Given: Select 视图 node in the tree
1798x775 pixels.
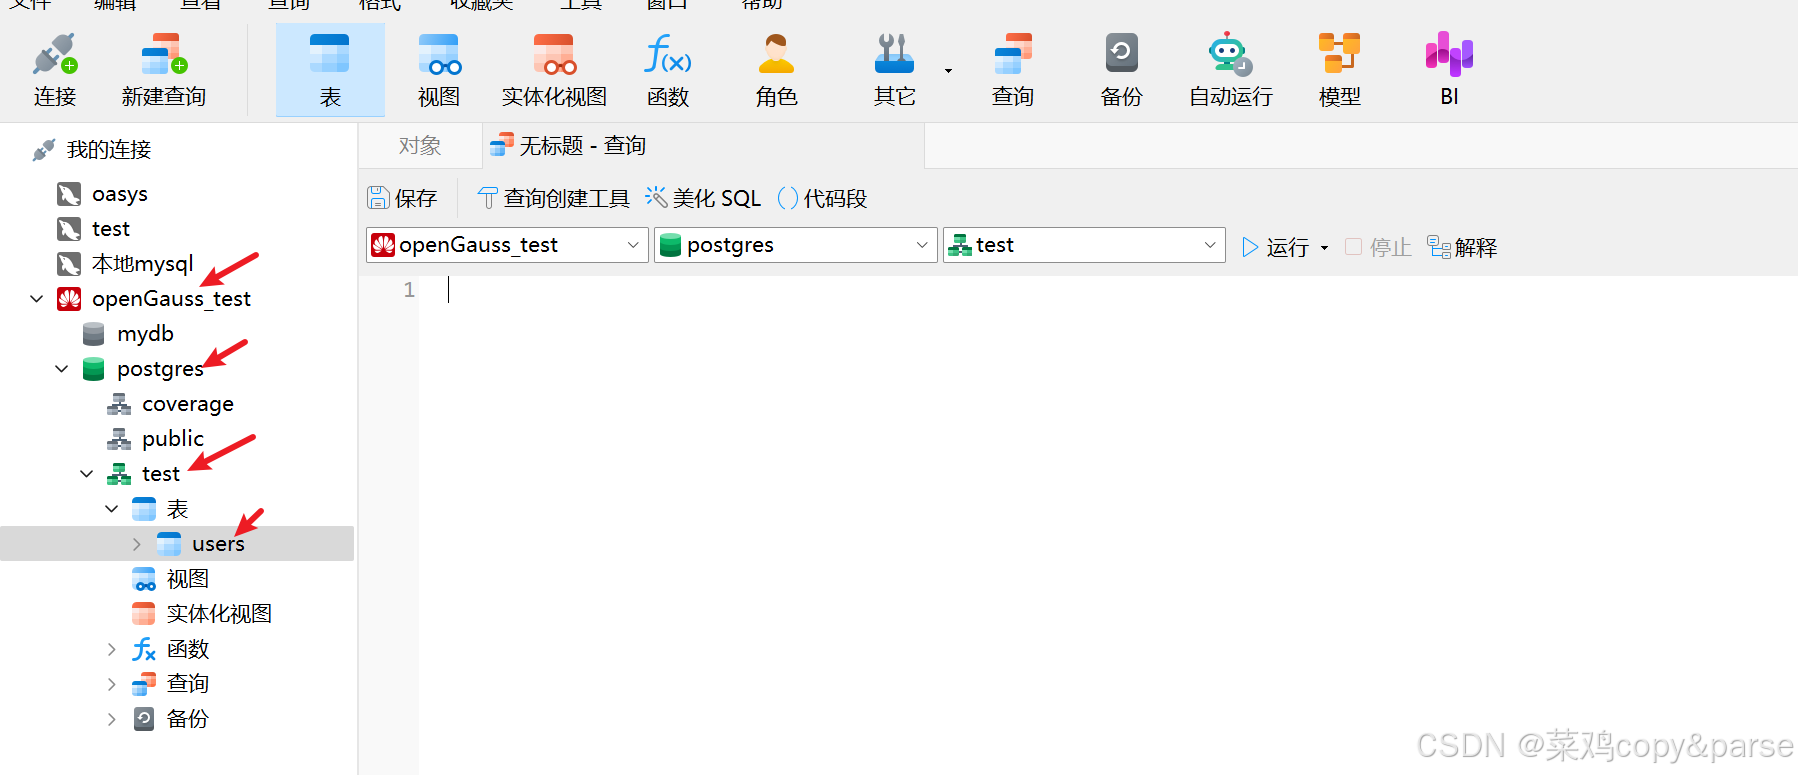Looking at the screenshot, I should click(x=187, y=579).
